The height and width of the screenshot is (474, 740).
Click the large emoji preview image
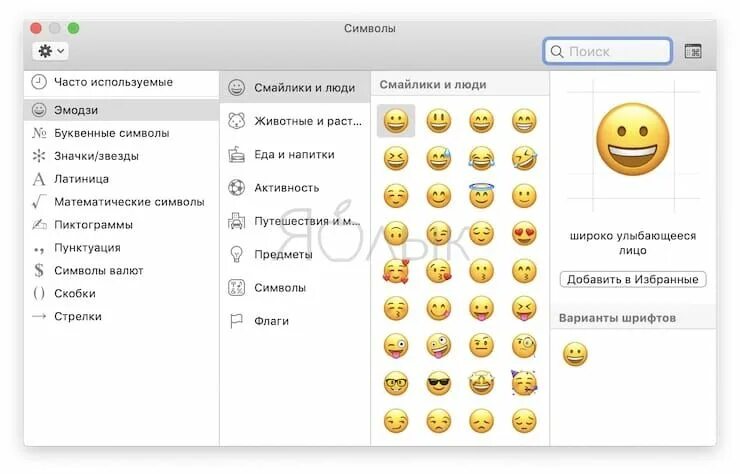[632, 140]
